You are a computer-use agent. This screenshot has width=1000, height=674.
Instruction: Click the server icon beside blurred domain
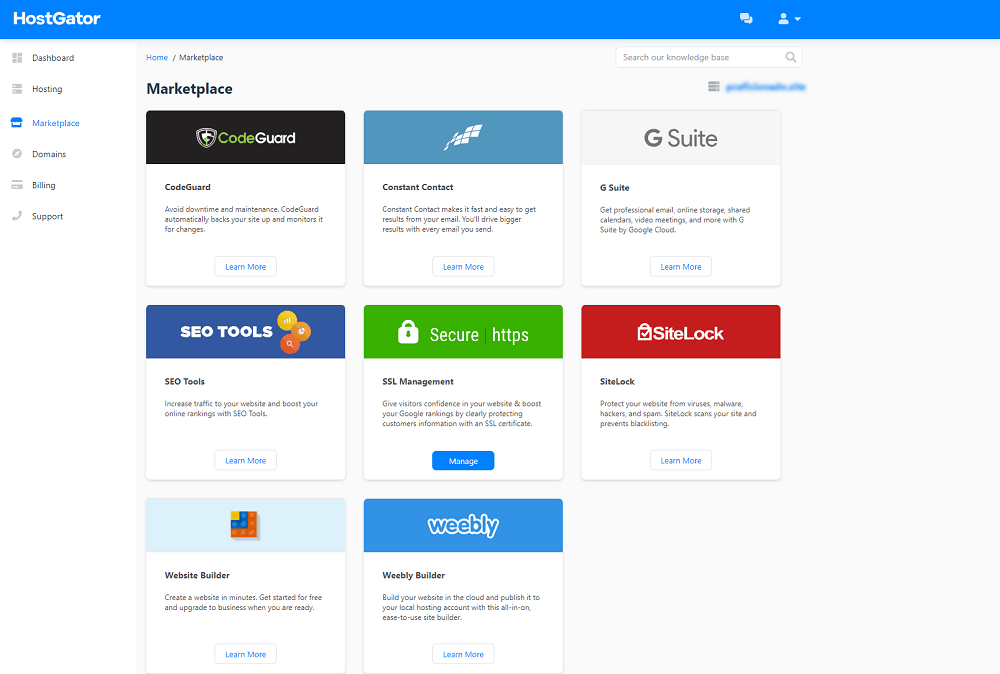pyautogui.click(x=714, y=87)
